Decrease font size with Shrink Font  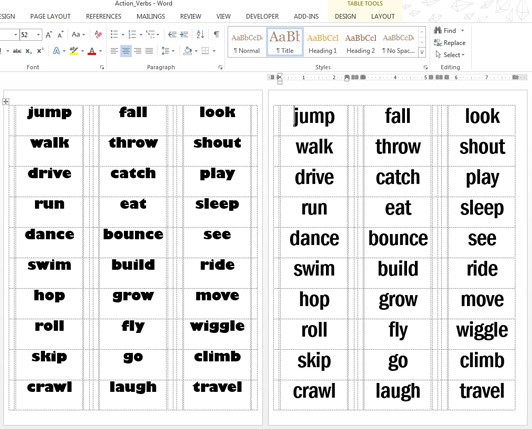pyautogui.click(x=60, y=35)
